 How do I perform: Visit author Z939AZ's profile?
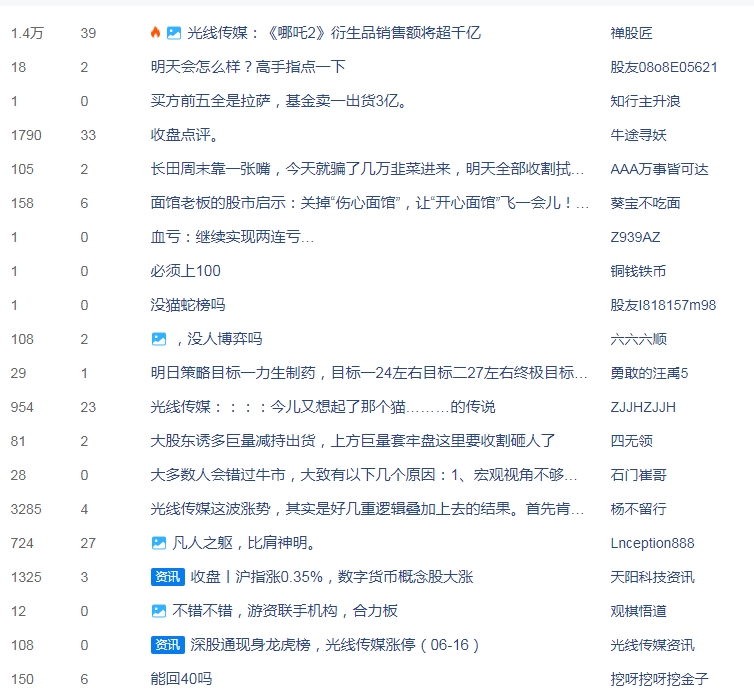(635, 237)
